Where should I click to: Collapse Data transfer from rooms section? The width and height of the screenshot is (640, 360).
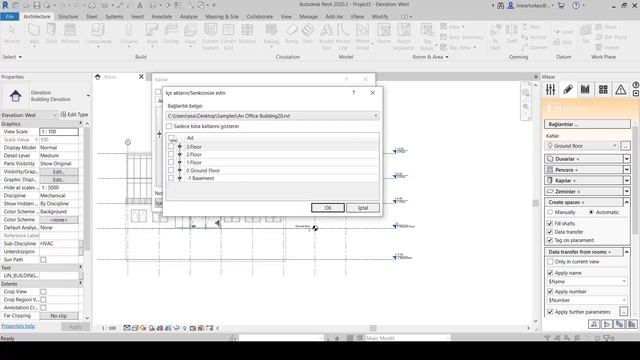[627, 252]
